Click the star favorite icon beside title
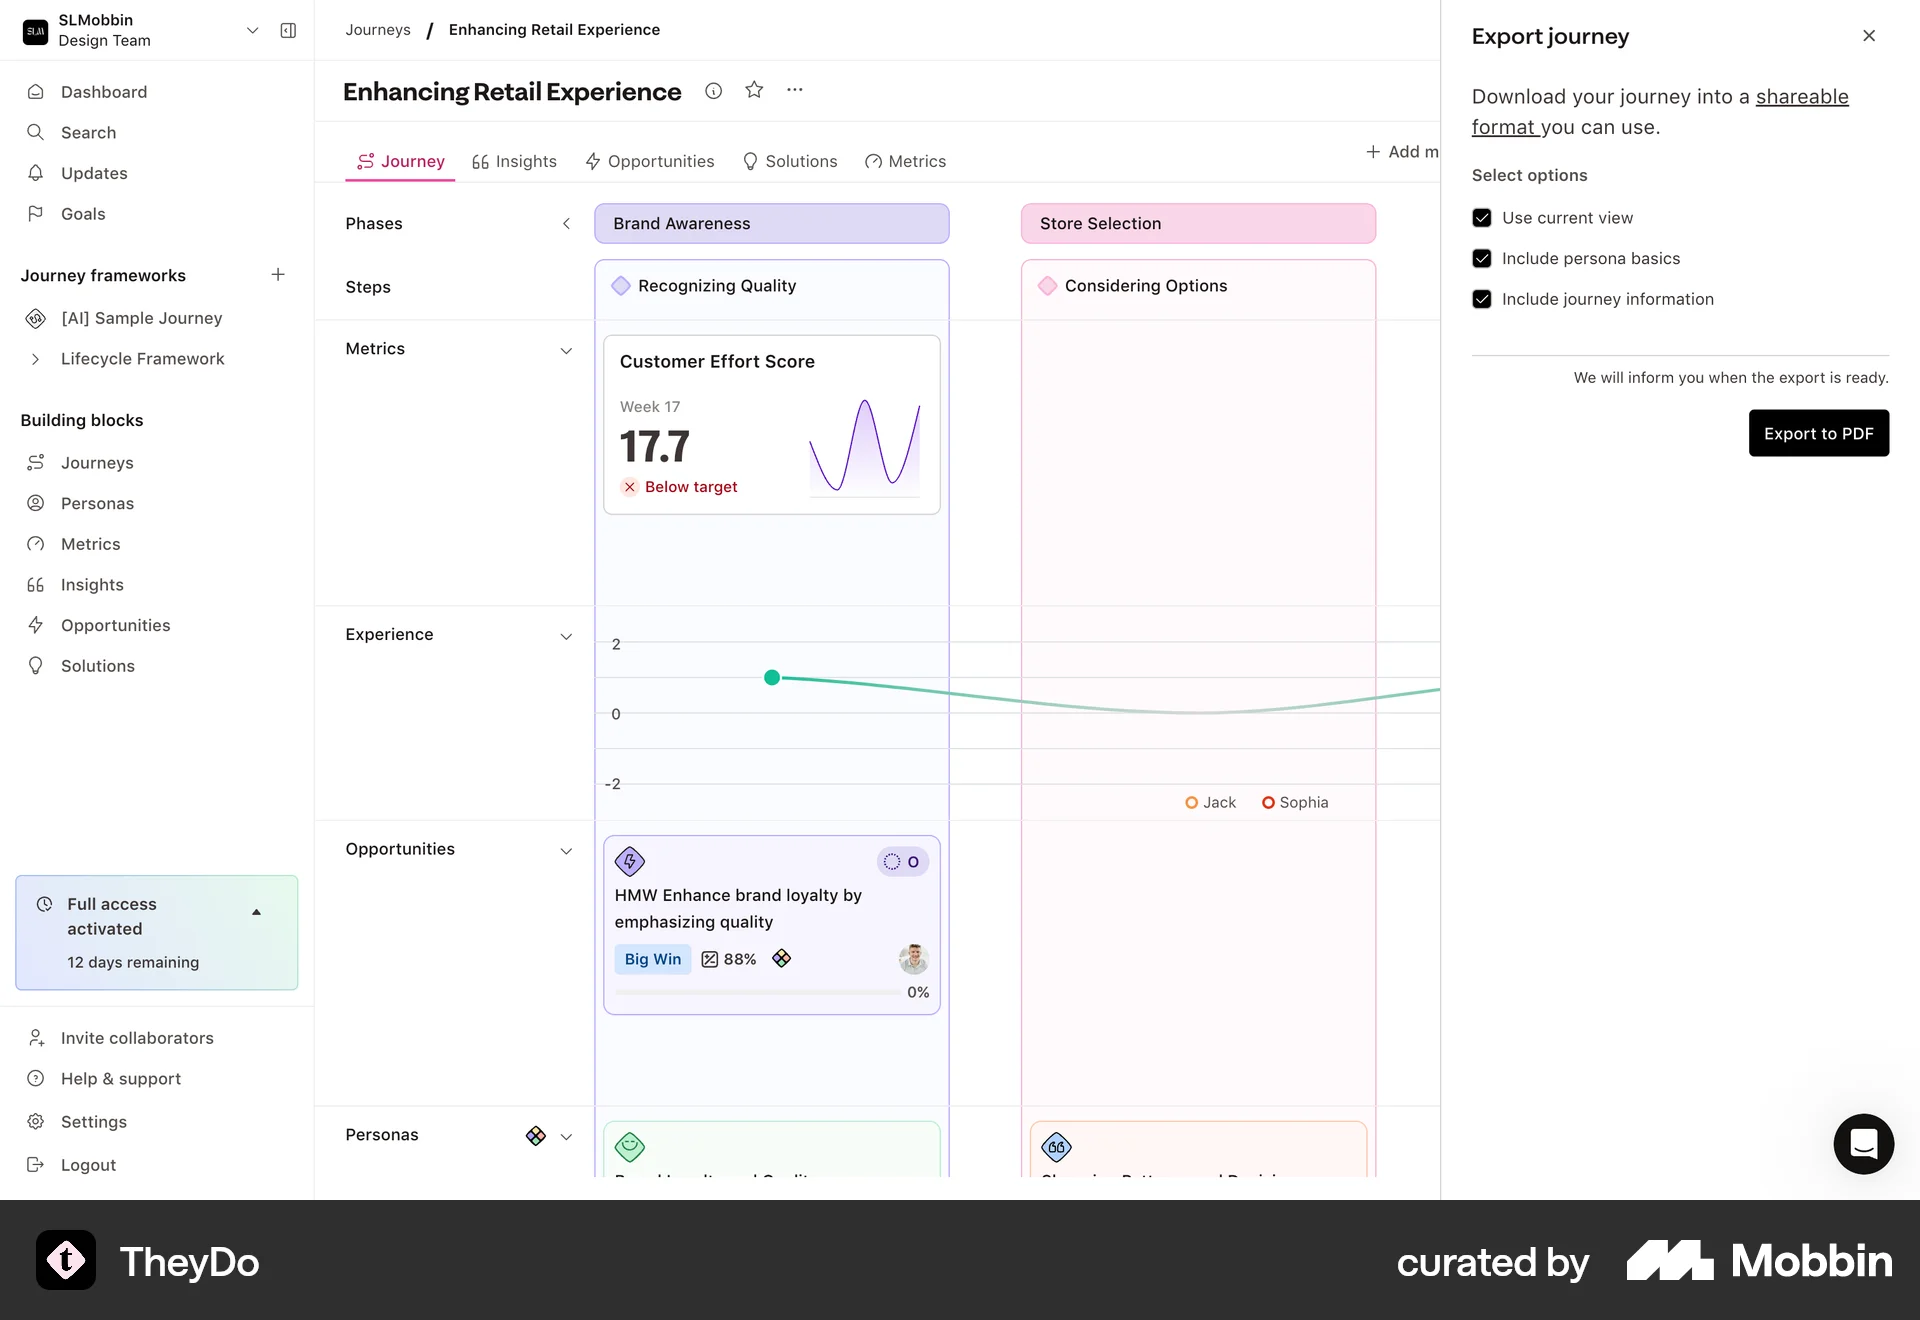The height and width of the screenshot is (1320, 1920). (754, 90)
